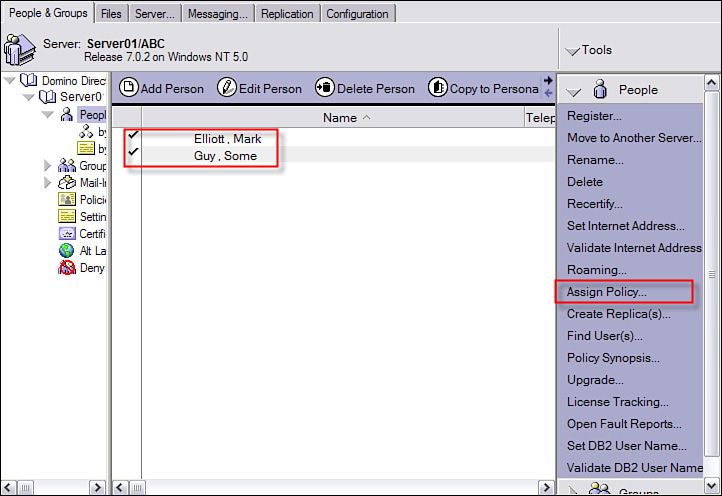Screen dimensions: 722x496
Task: Select Recertify... in the tools list
Action: click(x=595, y=204)
